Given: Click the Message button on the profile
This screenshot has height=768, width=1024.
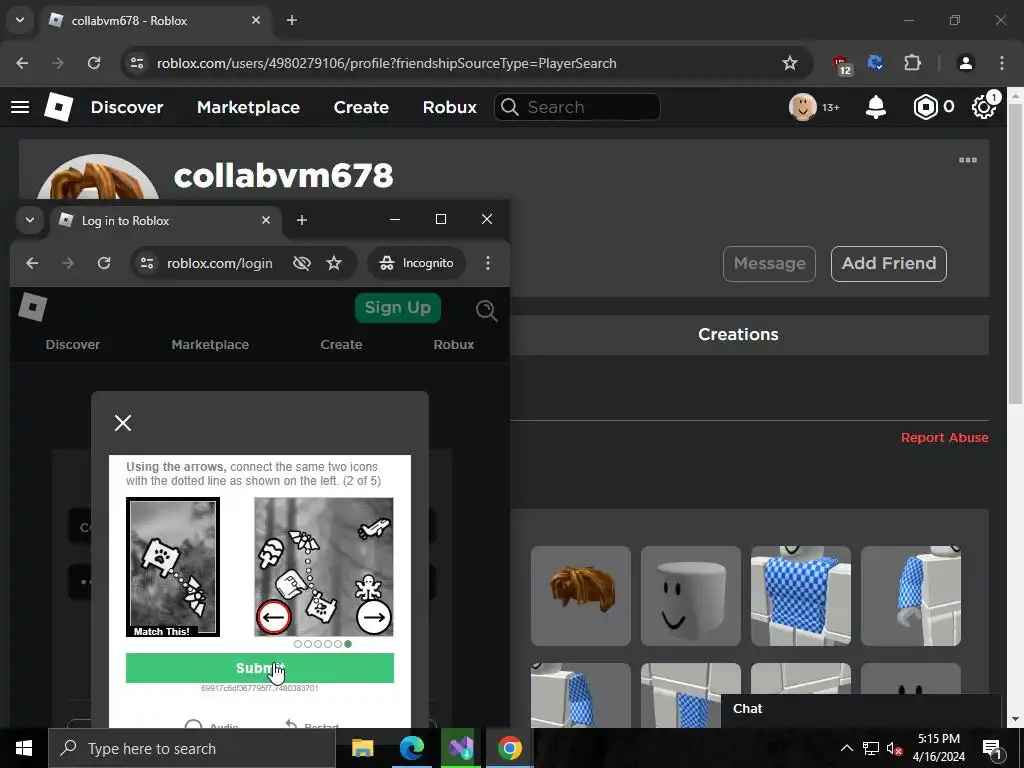Looking at the screenshot, I should (x=769, y=264).
